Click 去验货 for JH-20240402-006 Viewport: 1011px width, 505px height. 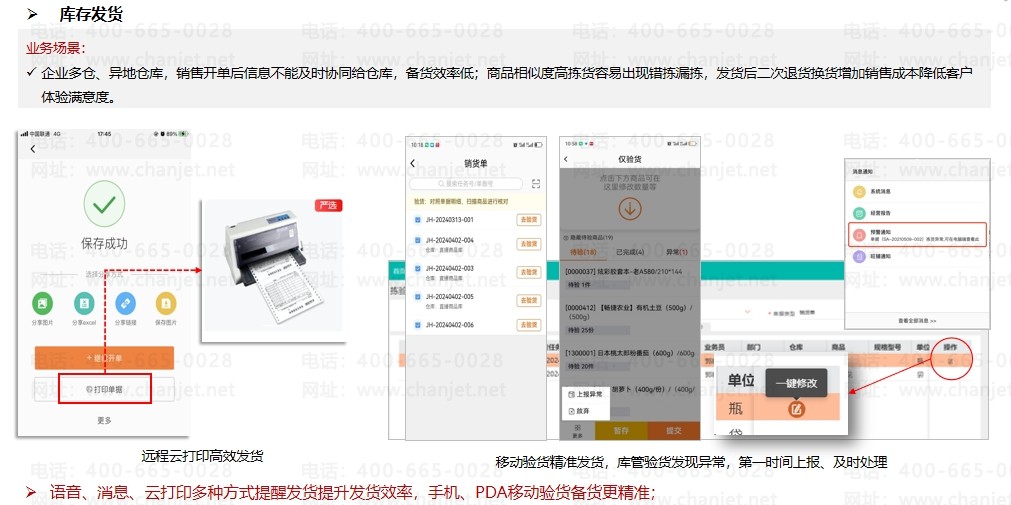coord(529,325)
